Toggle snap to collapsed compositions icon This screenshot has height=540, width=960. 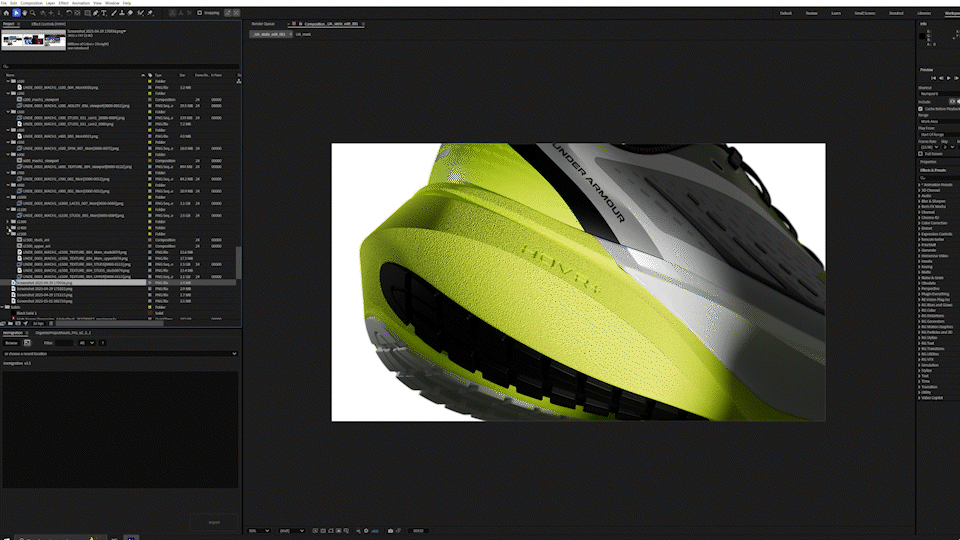pyautogui.click(x=236, y=13)
